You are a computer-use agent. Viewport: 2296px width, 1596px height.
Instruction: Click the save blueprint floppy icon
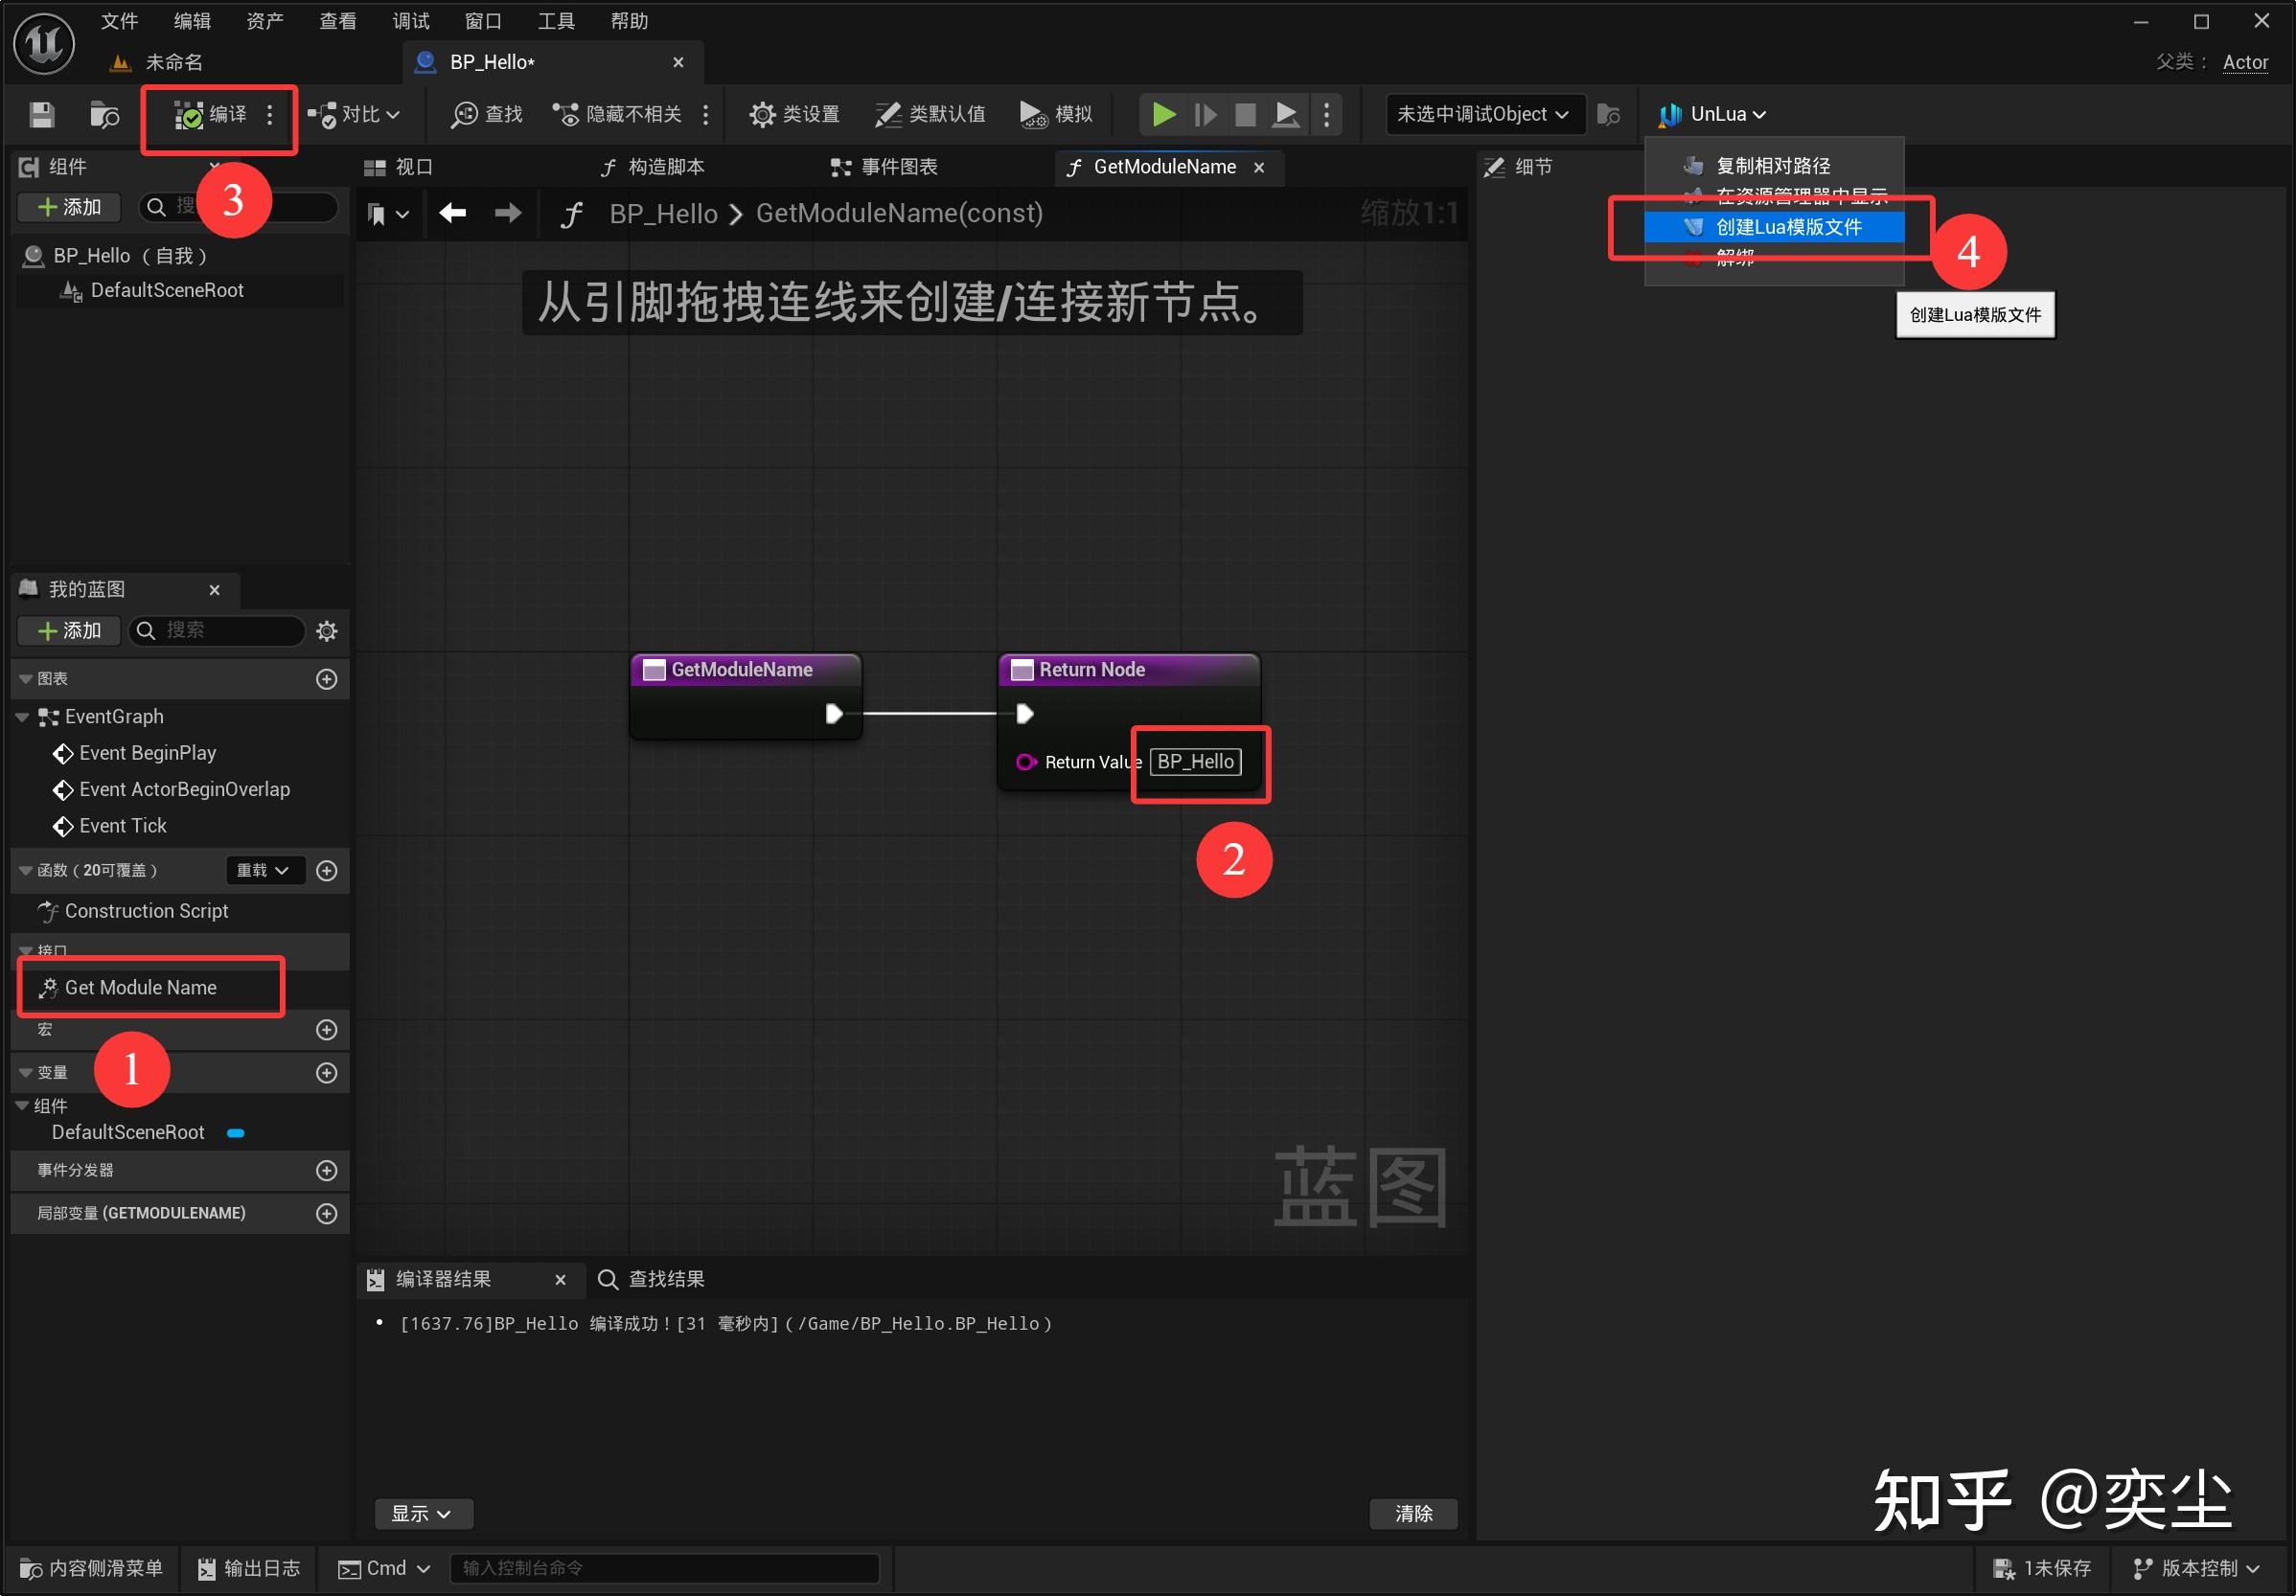[x=41, y=115]
